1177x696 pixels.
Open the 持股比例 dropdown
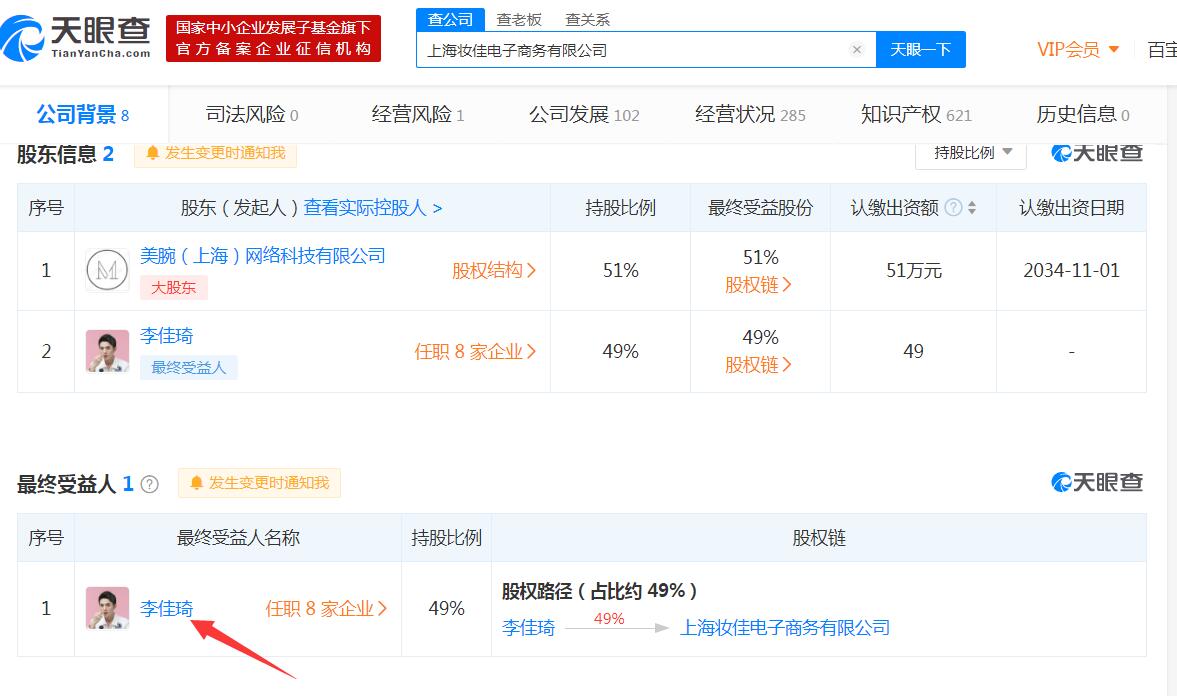[x=971, y=153]
